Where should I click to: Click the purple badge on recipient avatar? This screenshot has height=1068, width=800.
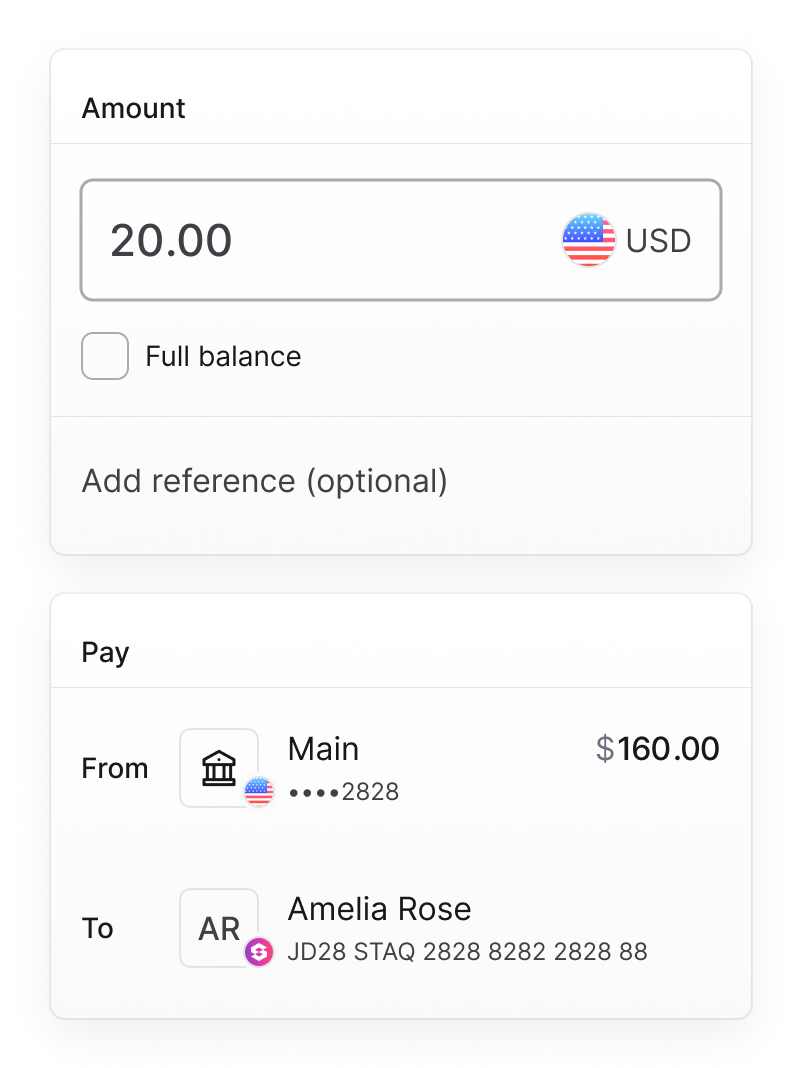(259, 952)
